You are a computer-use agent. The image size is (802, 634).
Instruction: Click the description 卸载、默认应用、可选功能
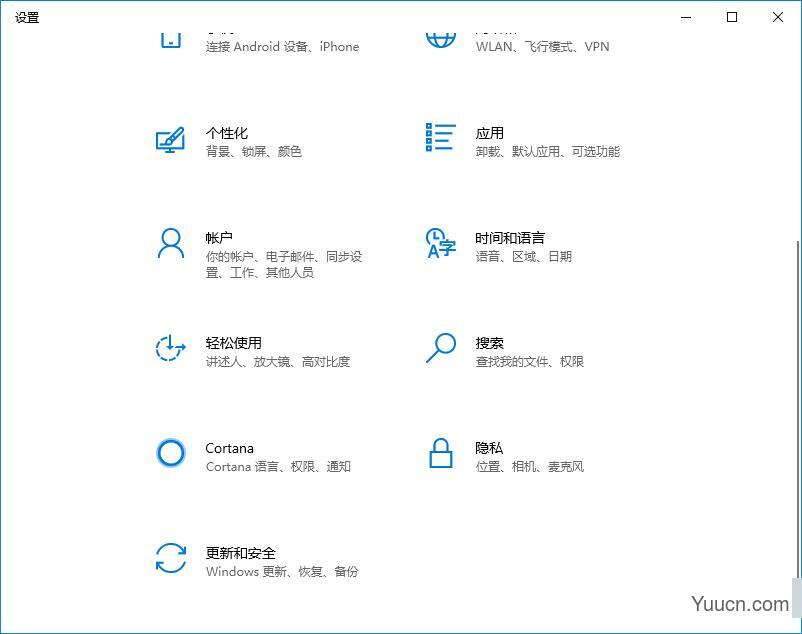coord(548,151)
